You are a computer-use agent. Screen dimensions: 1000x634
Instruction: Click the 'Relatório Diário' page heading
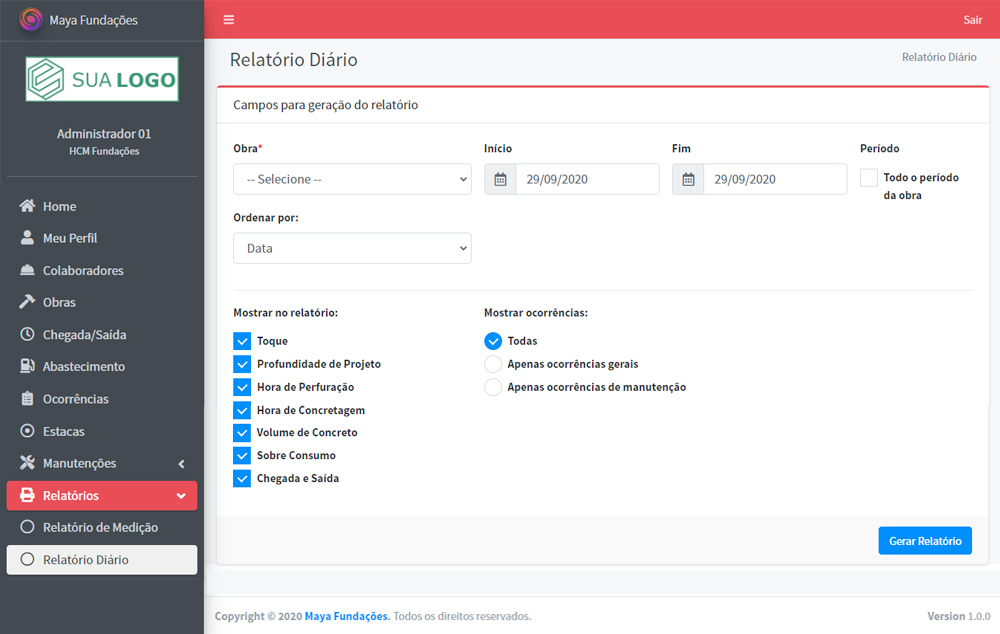[293, 59]
